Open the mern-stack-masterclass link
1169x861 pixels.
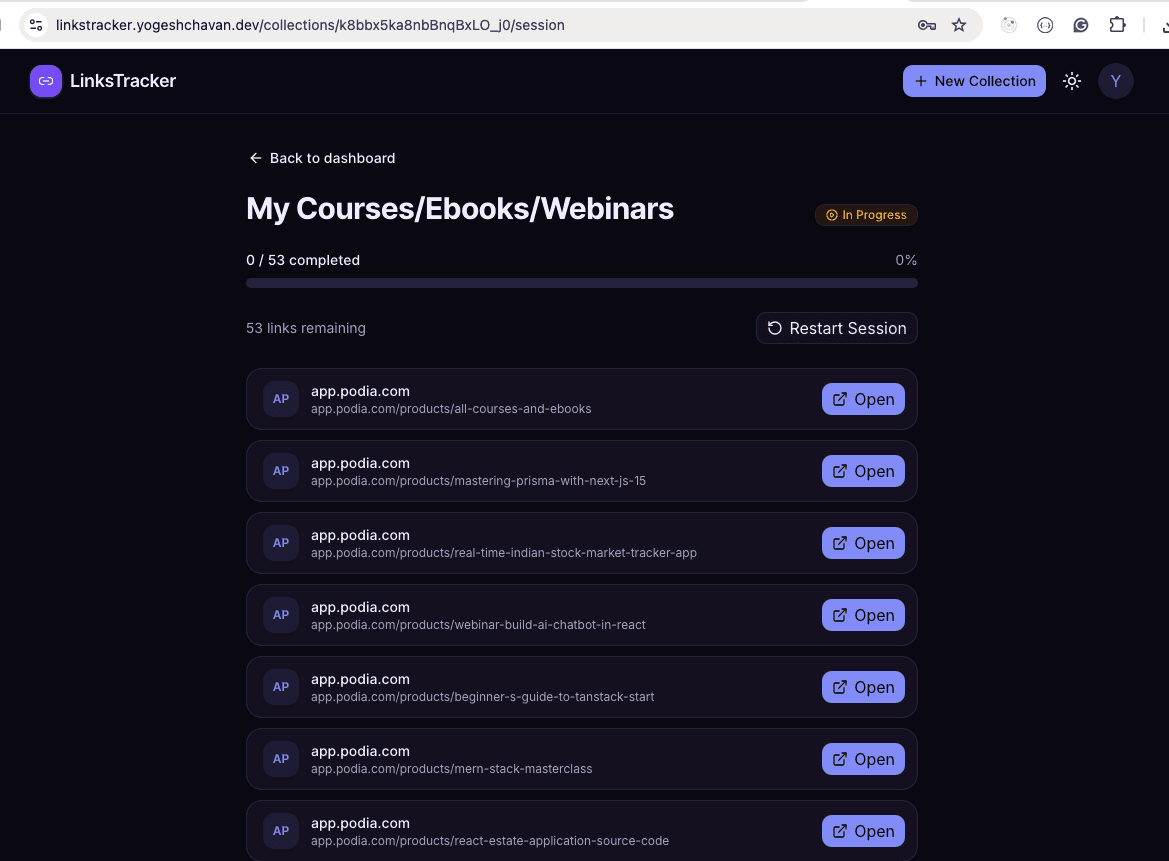863,760
